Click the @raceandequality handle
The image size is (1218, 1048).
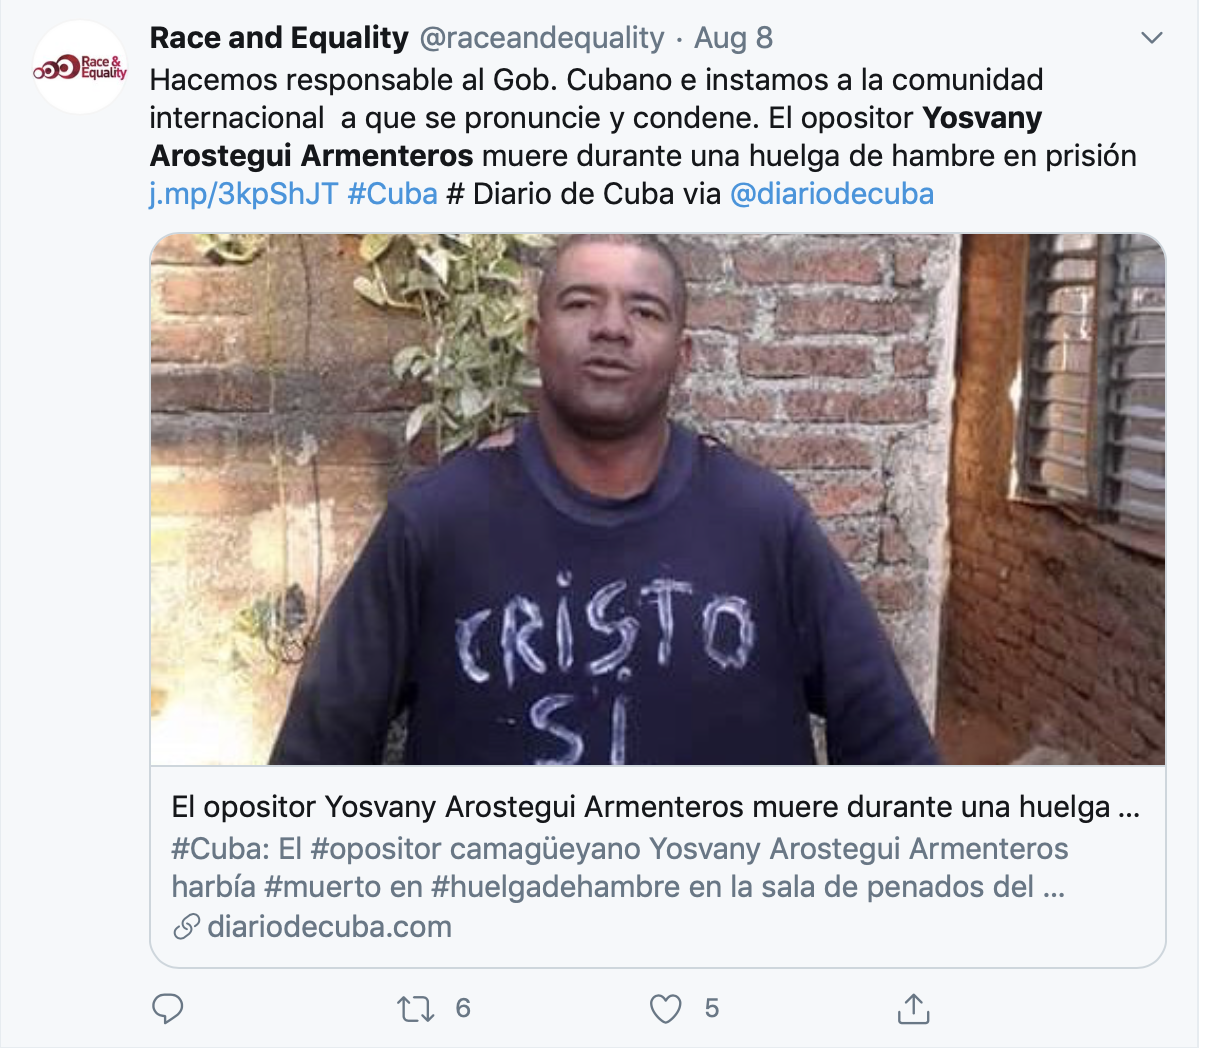pos(541,38)
